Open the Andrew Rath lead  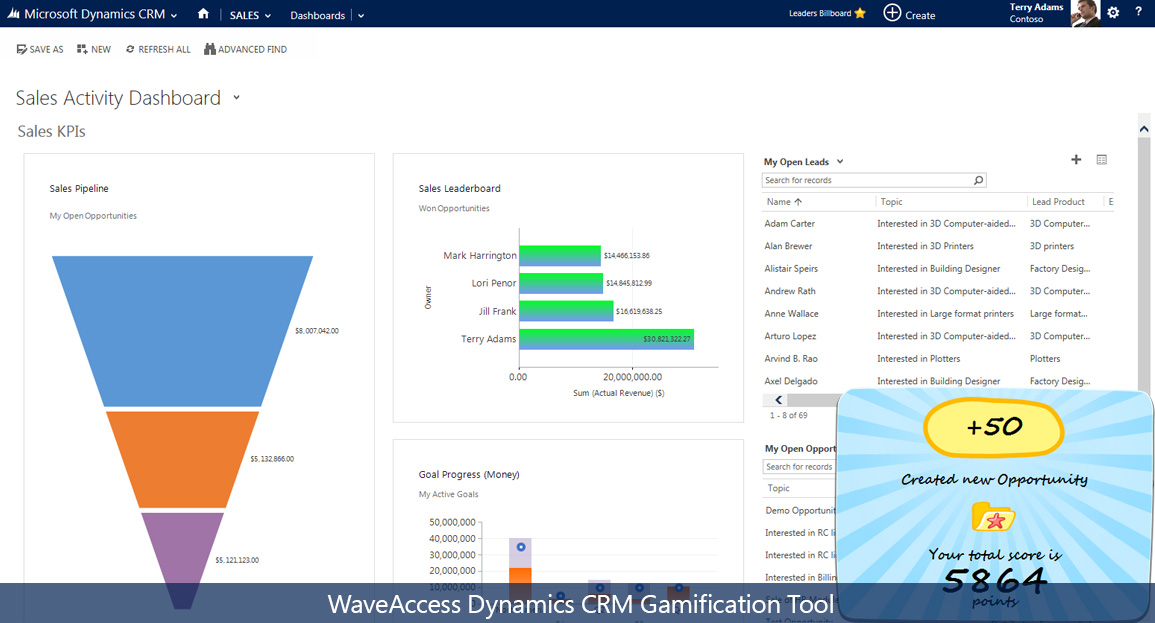point(790,291)
